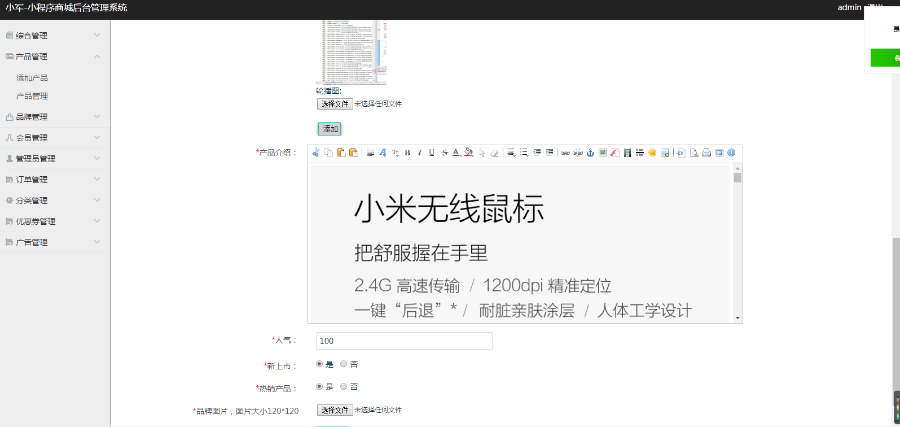Select 是 for 热销产品

coord(320,387)
